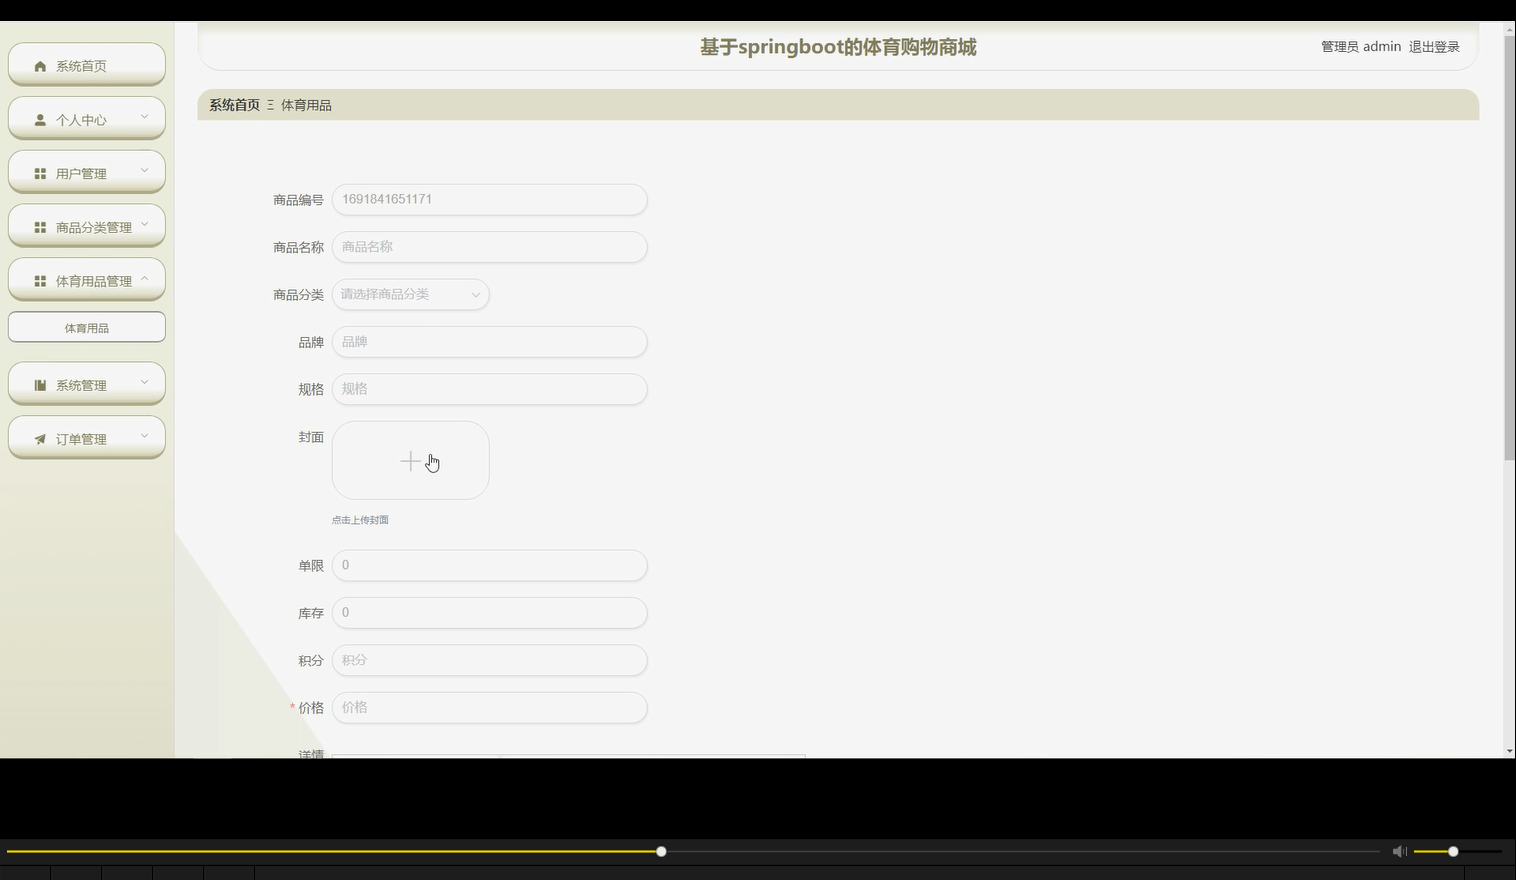1516x880 pixels.
Task: Focus the 价格 input field
Action: [x=489, y=707]
